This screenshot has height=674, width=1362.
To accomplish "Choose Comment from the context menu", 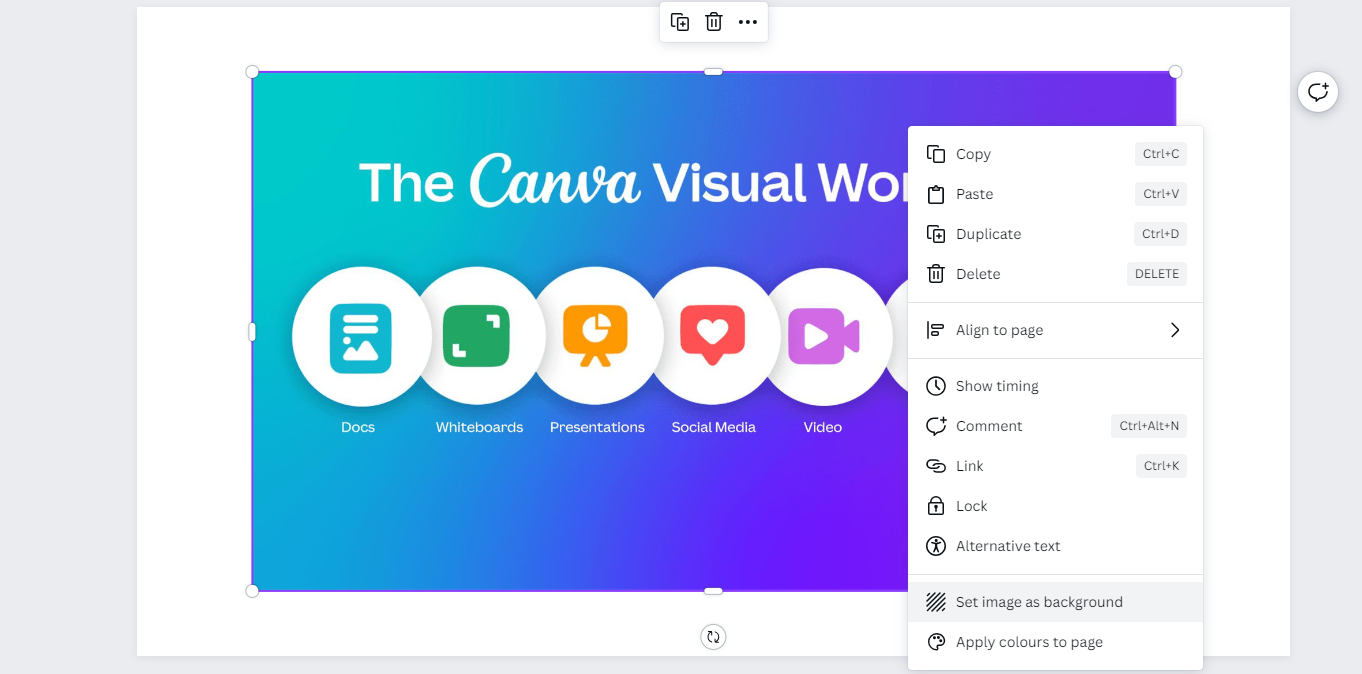I will click(1055, 426).
